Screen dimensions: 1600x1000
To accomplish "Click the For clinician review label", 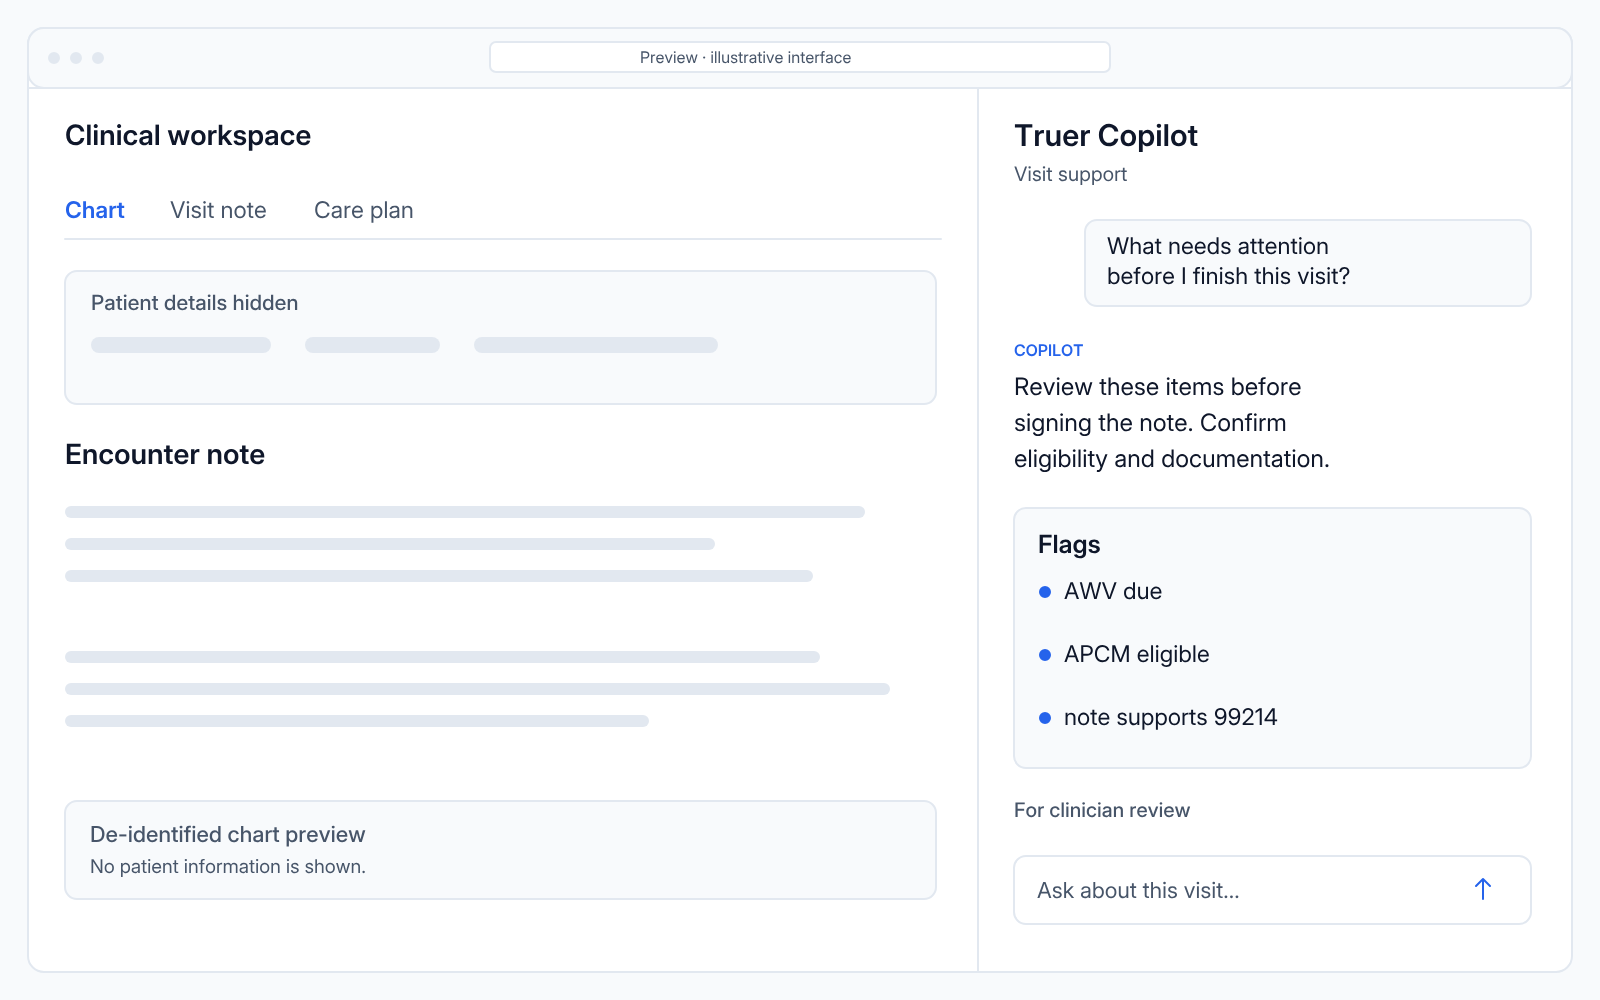I will point(1102,810).
